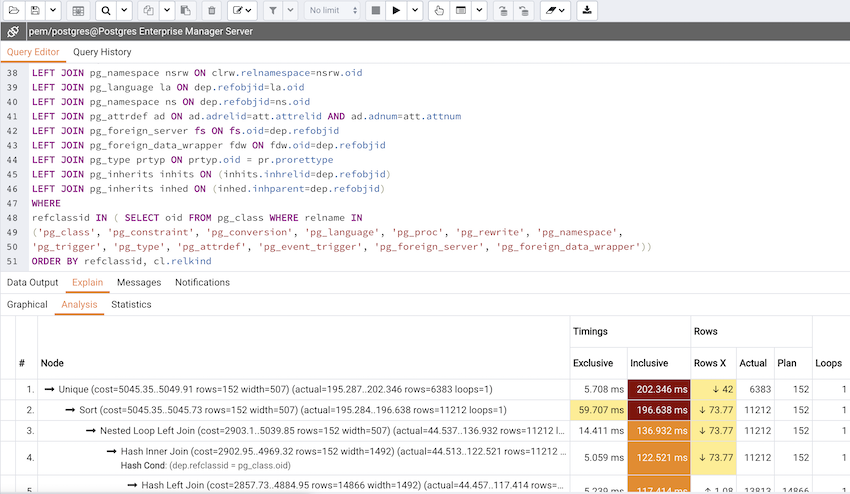The width and height of the screenshot is (850, 494).
Task: Click line number 47 in the gutter
Action: pos(12,203)
